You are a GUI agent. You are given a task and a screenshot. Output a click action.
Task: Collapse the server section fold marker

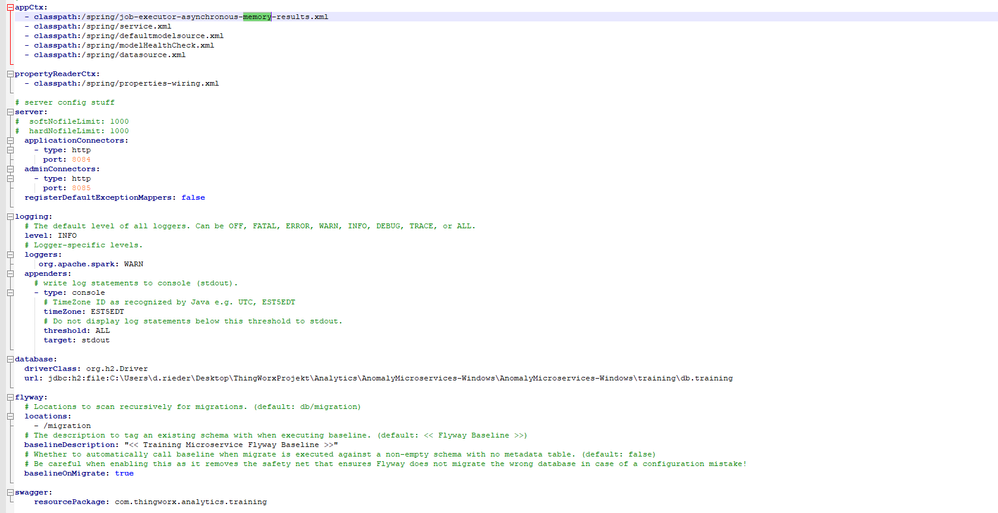10,112
